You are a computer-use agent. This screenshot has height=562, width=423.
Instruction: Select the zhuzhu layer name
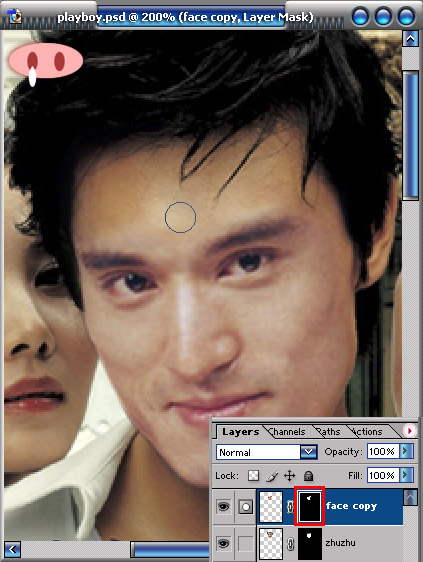[341, 543]
